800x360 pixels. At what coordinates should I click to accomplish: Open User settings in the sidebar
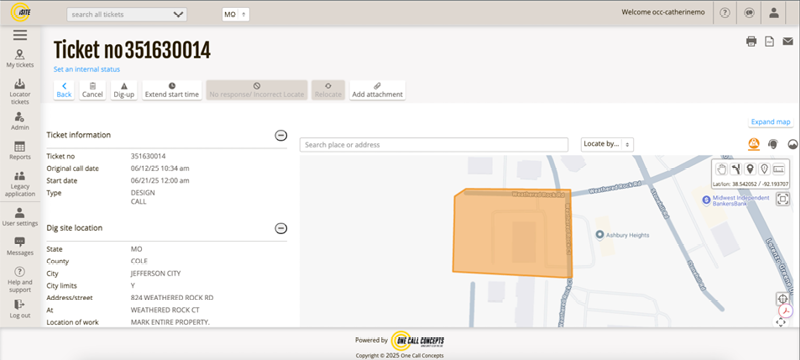pos(20,217)
